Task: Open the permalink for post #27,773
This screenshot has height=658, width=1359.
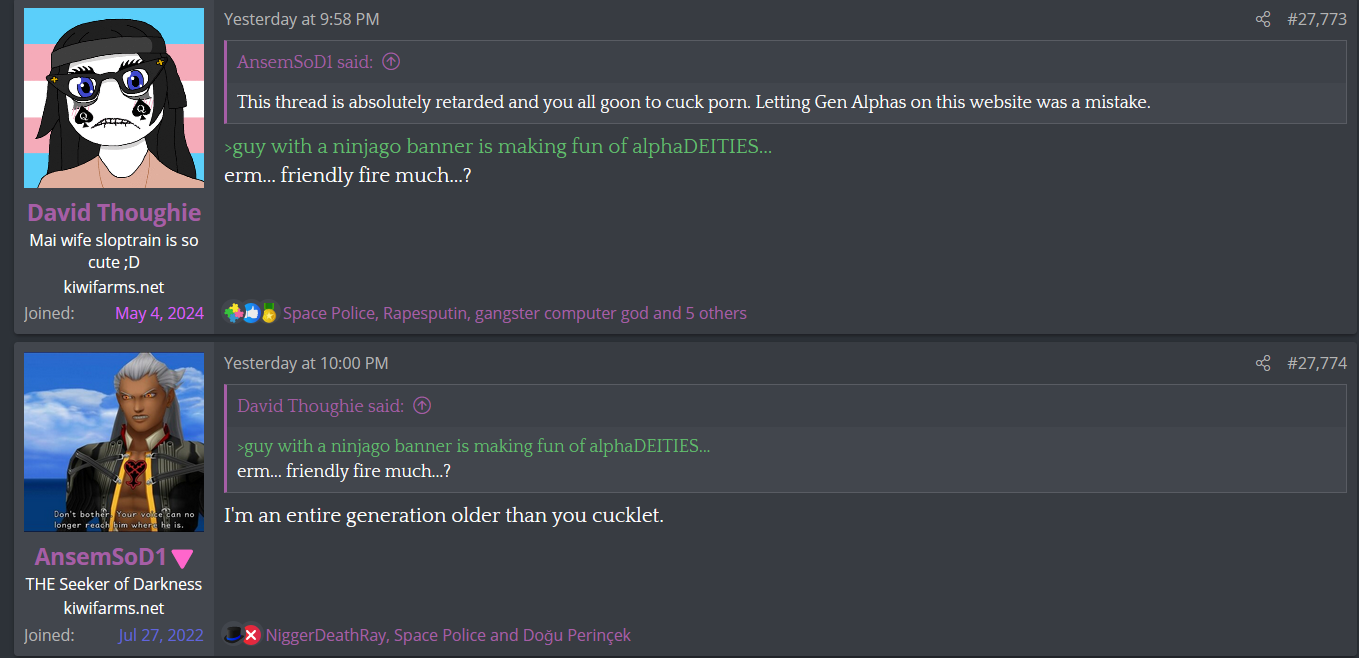Action: point(1317,19)
